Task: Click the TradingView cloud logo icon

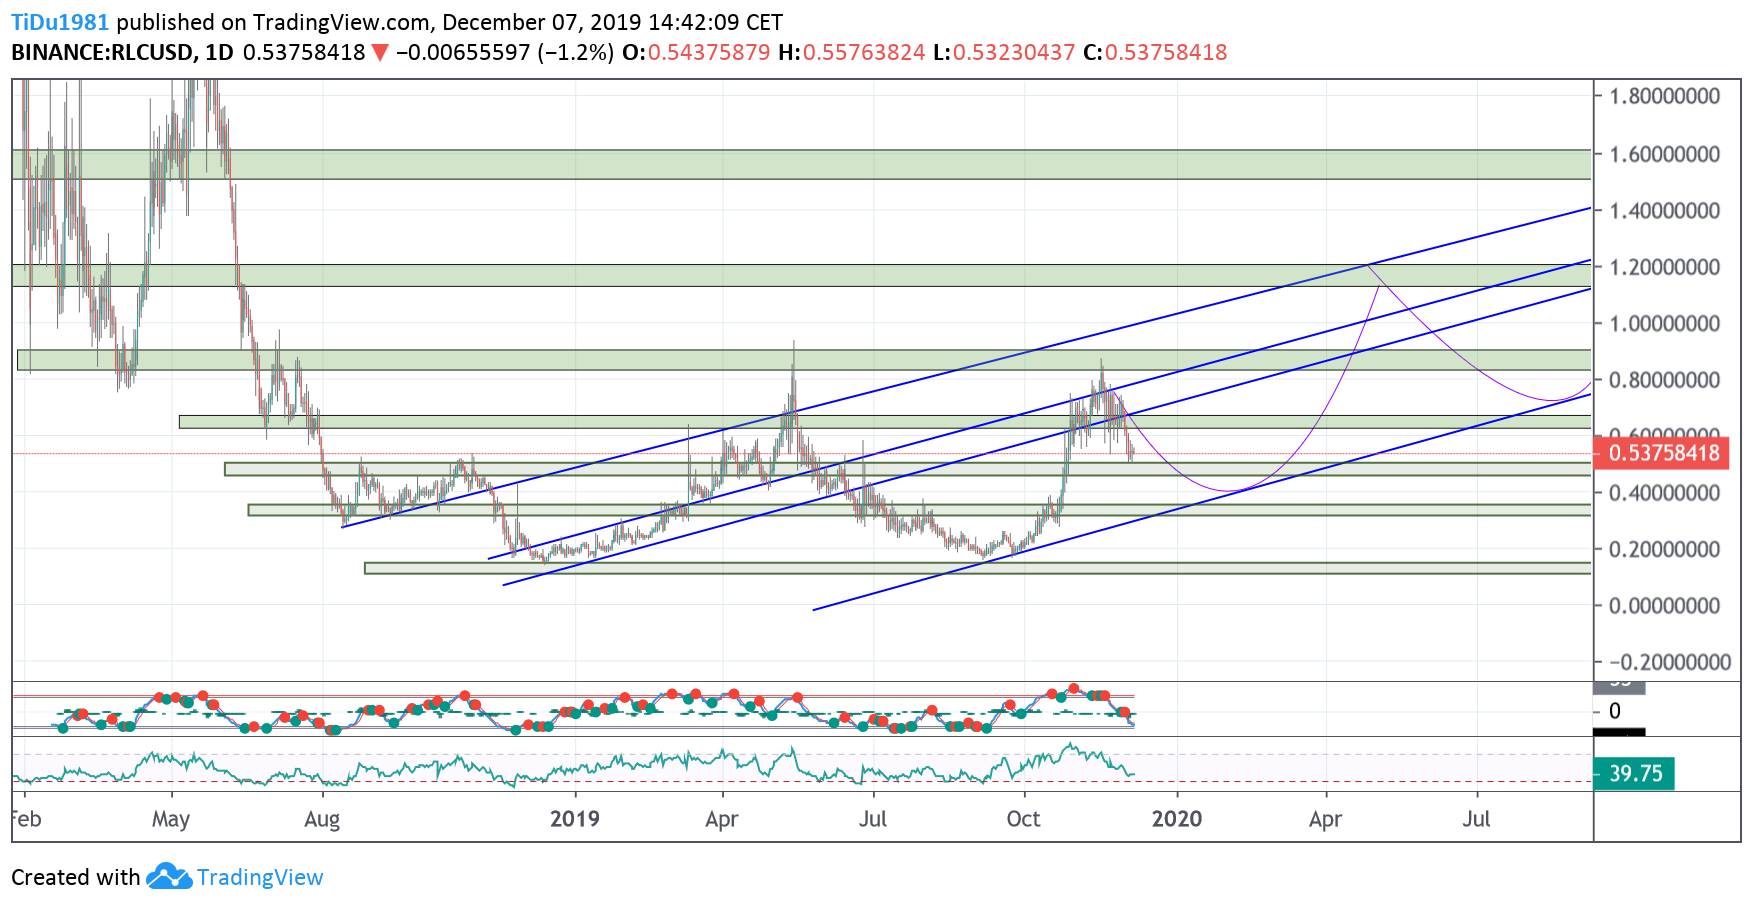Action: point(169,876)
